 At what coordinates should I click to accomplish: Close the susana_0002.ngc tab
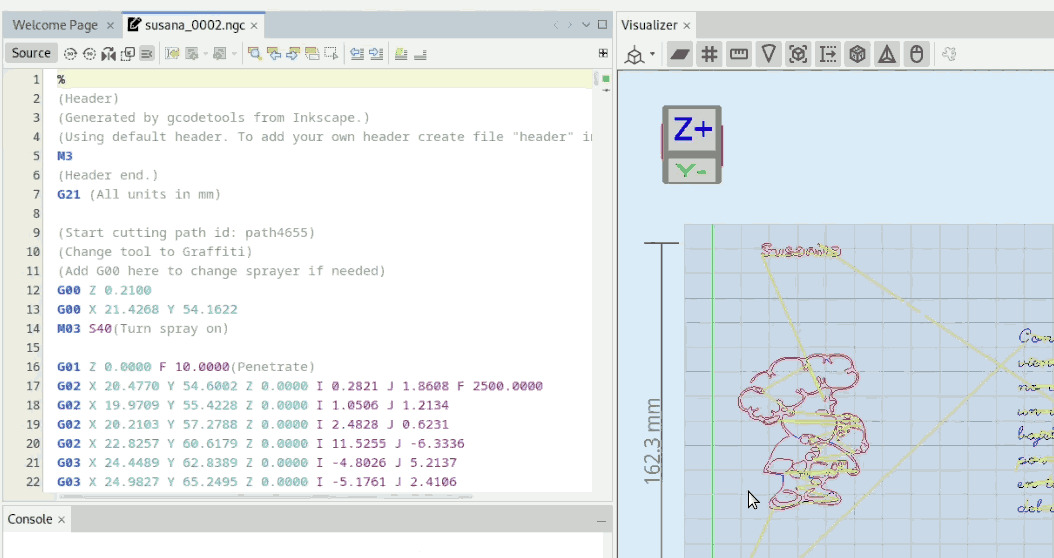254,26
